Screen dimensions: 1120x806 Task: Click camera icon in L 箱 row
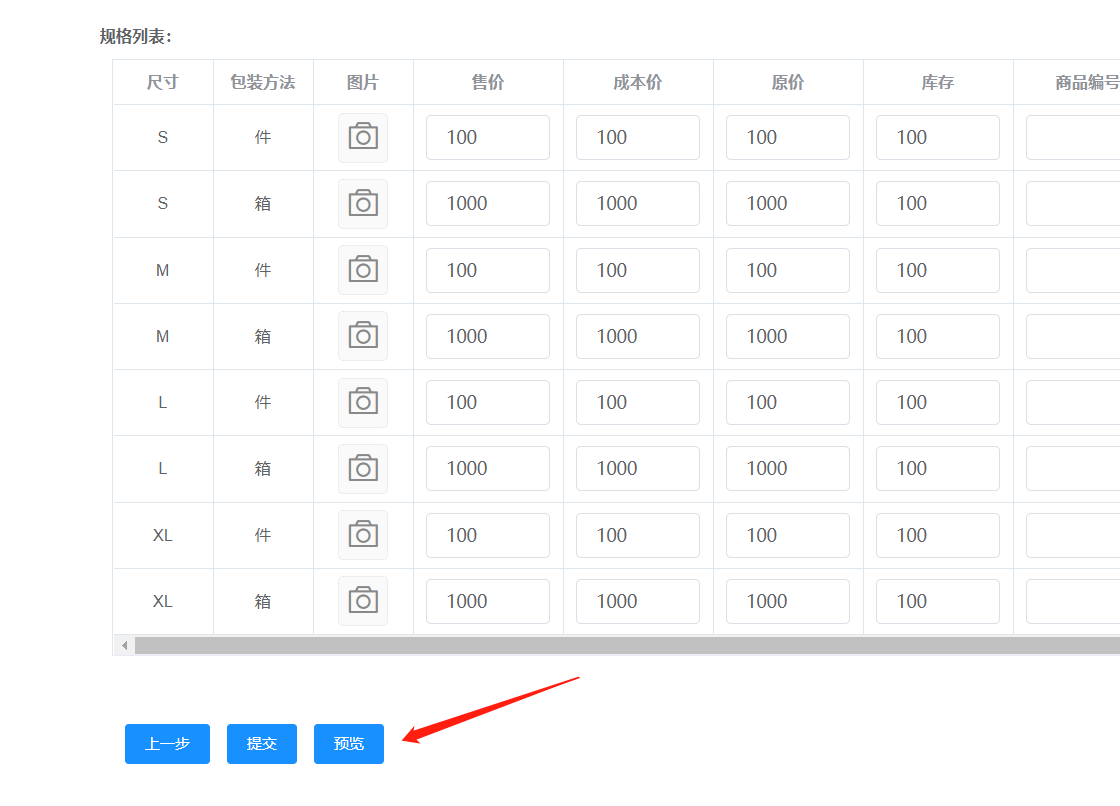(363, 468)
